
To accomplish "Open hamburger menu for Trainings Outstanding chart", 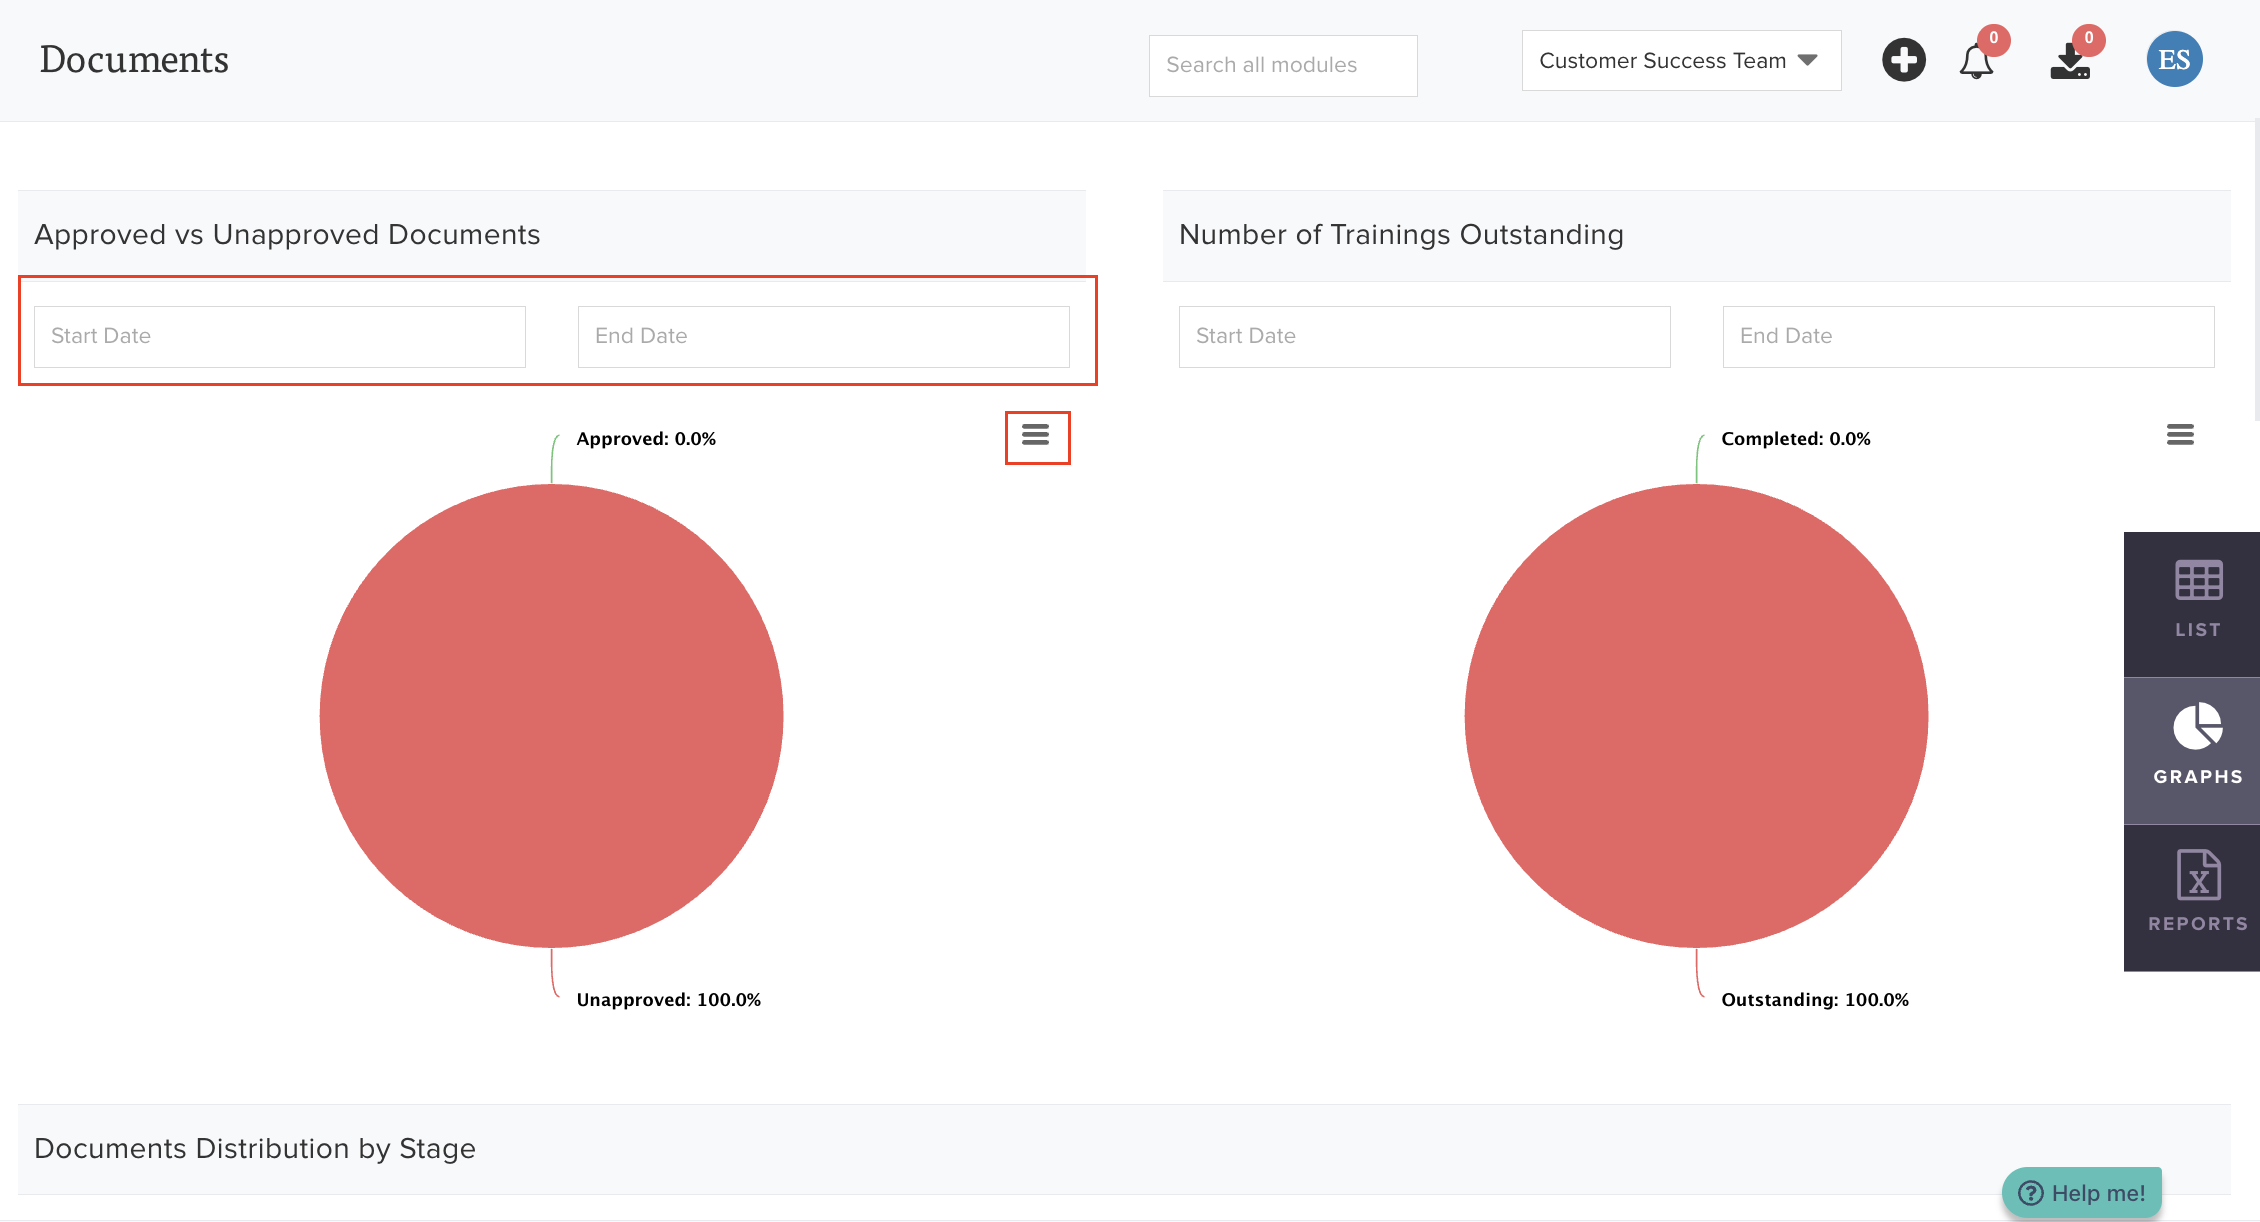I will (x=2180, y=435).
